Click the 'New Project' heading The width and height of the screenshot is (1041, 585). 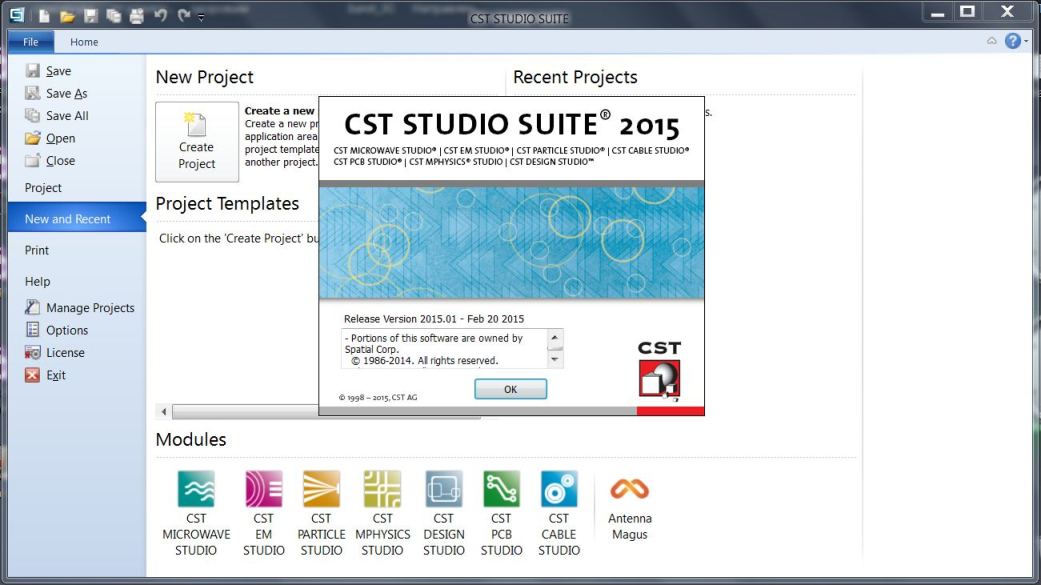point(204,77)
